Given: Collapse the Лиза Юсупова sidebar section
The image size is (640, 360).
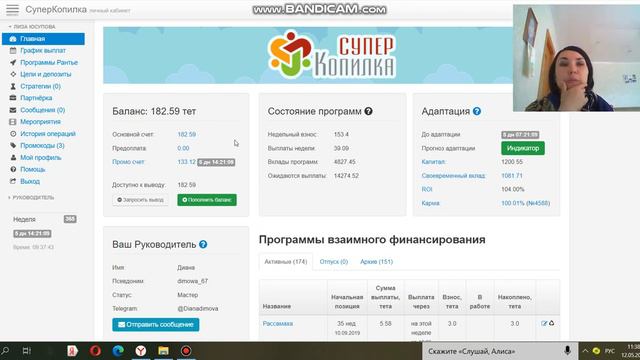Looking at the screenshot, I should pyautogui.click(x=32, y=27).
